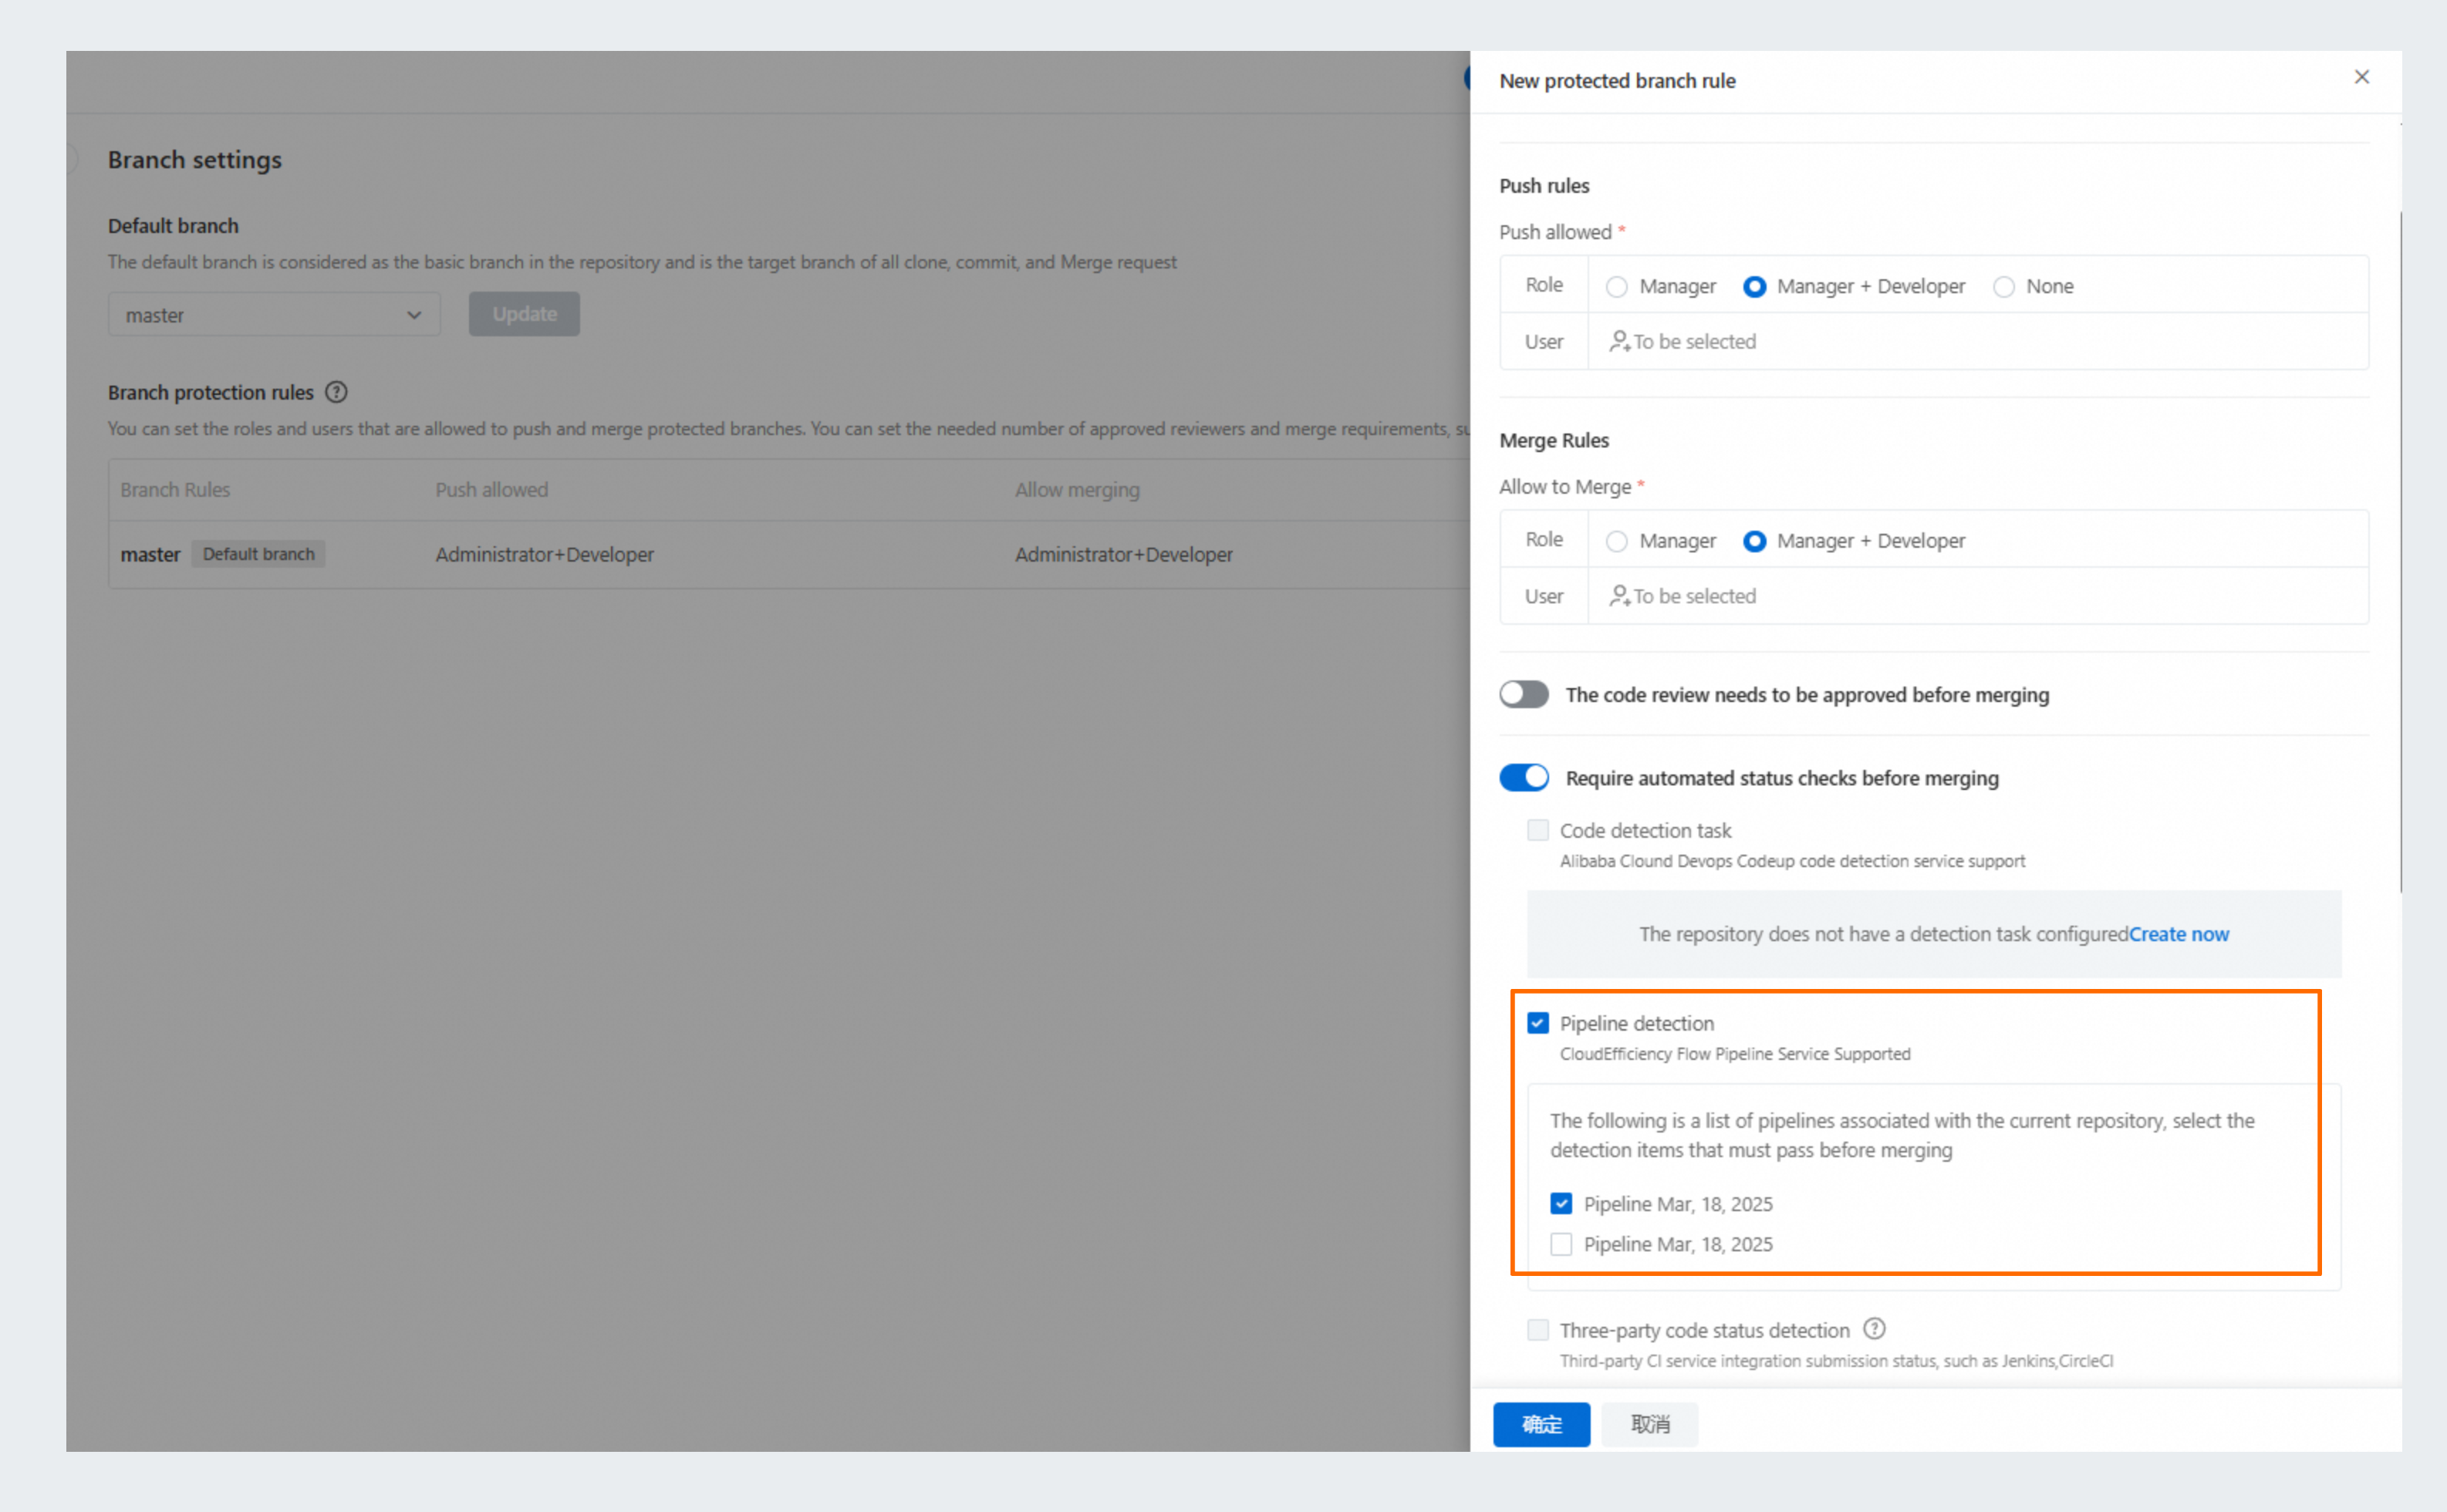Screen dimensions: 2447x1512
Task: Click the panel's vertical scrollbar
Action: (2399, 550)
